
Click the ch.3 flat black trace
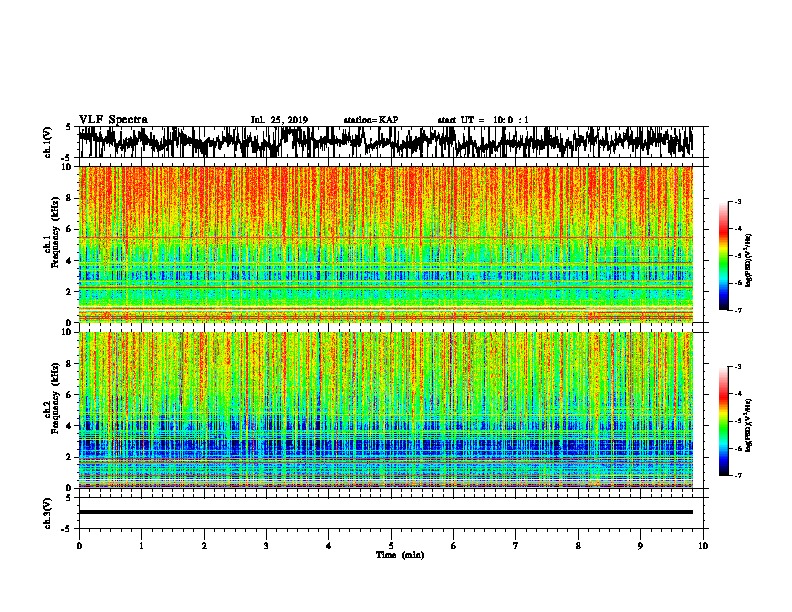[x=385, y=512]
